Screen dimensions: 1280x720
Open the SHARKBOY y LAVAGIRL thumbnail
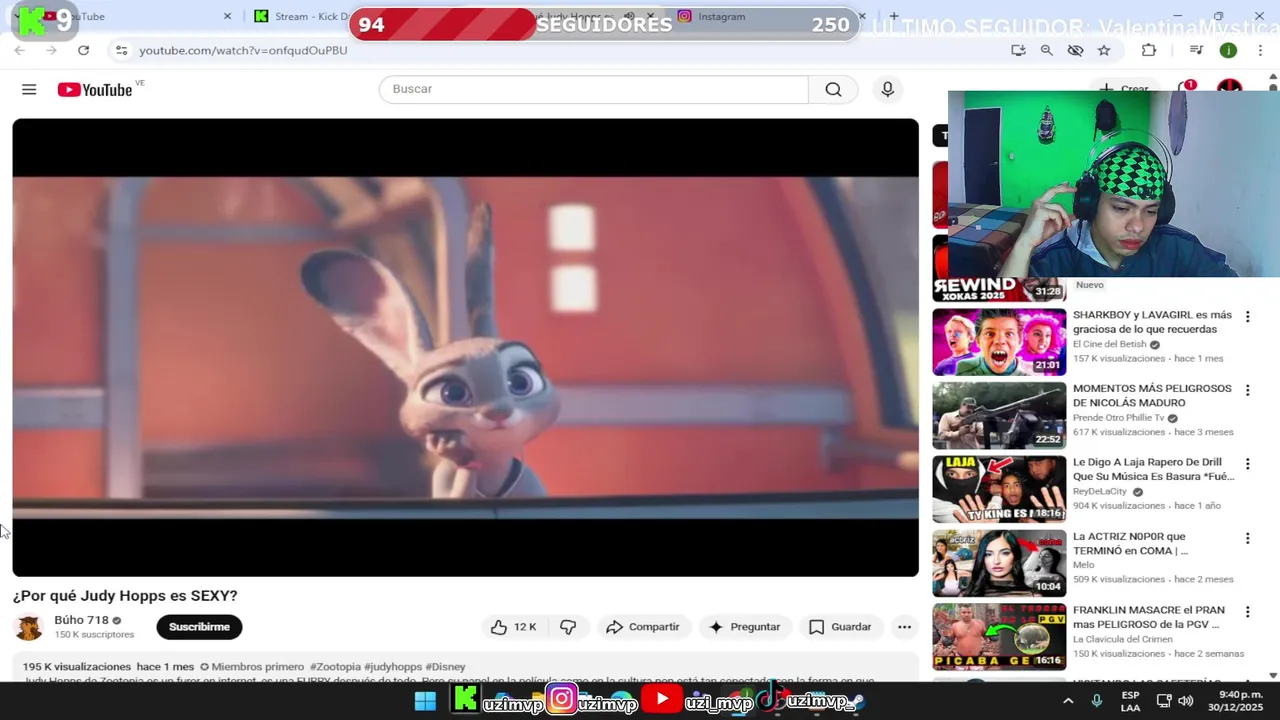999,342
